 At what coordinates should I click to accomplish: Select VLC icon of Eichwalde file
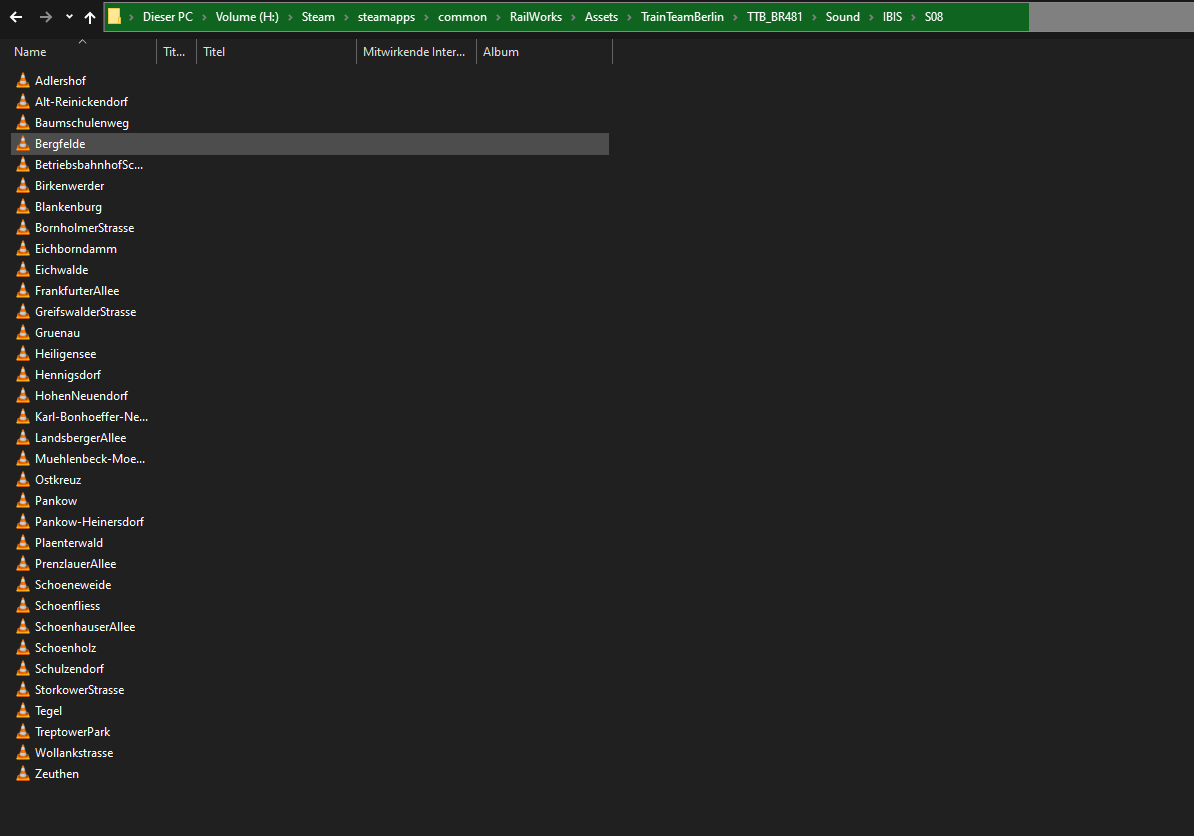(23, 270)
